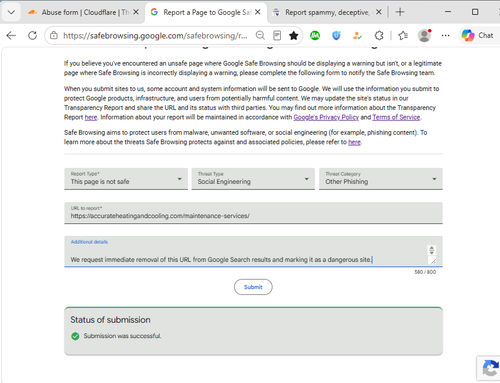This screenshot has width=500, height=383.
Task: Open the tab search chevron button
Action: click(11, 12)
